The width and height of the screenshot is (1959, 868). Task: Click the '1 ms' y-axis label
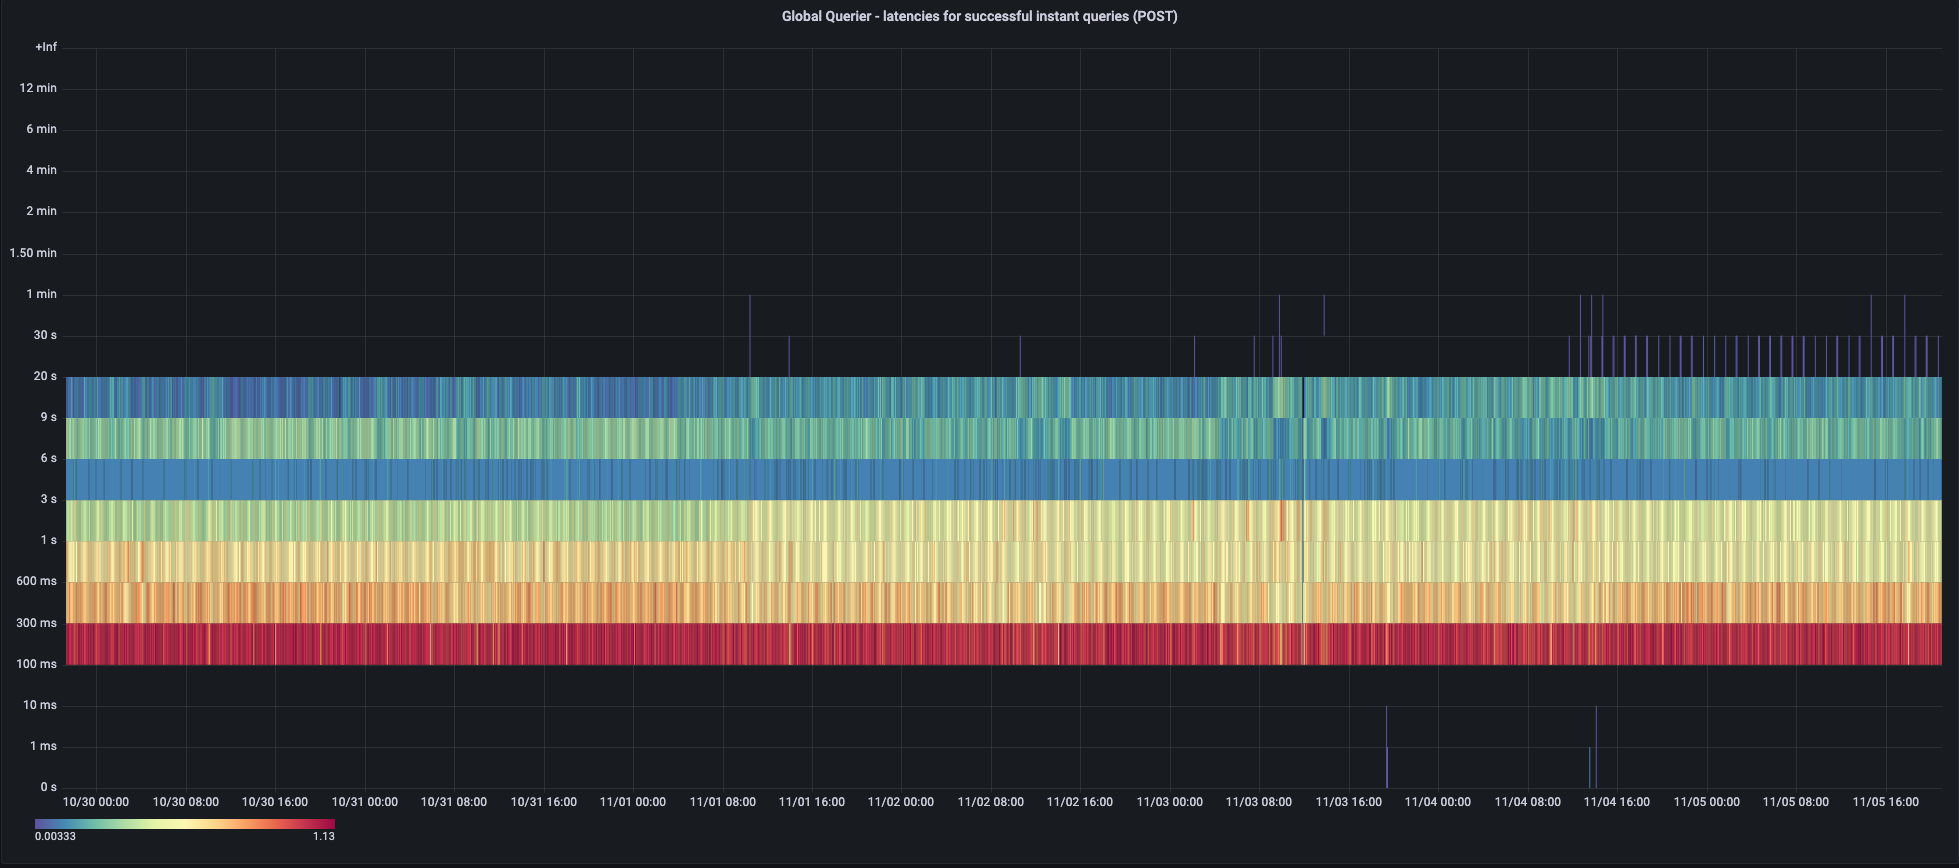(x=43, y=746)
